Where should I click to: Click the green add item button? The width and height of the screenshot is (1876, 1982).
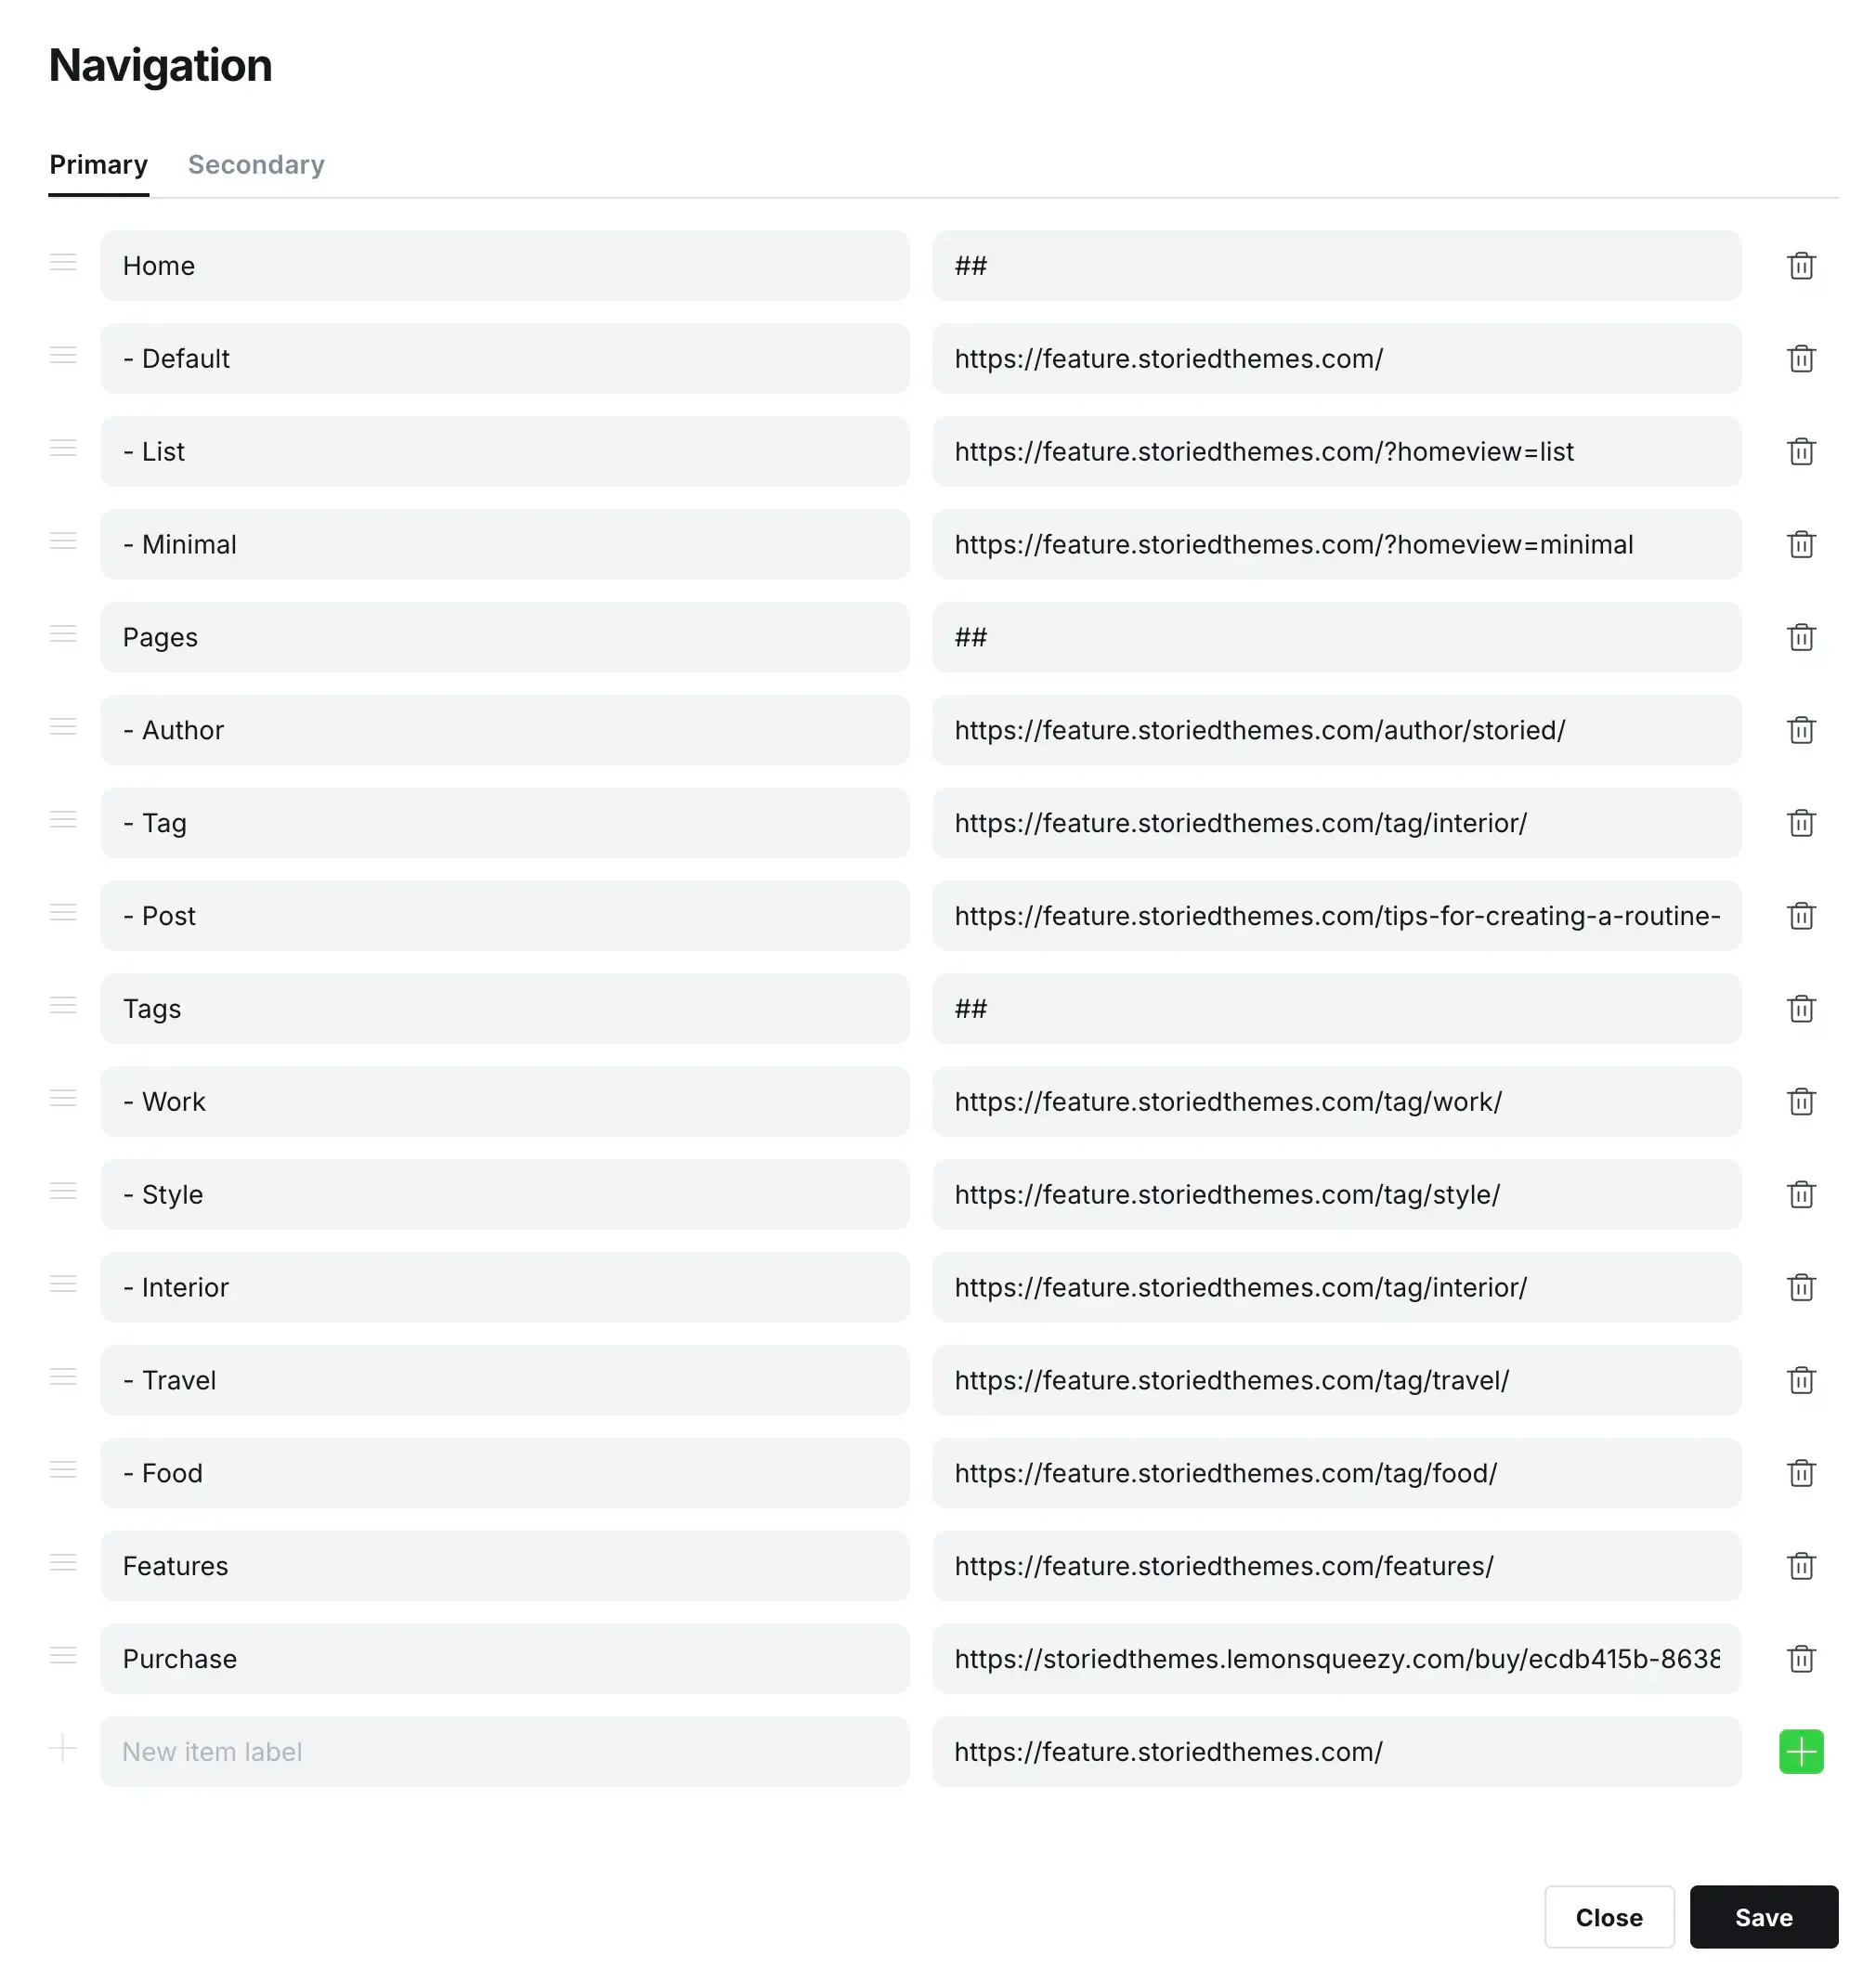(x=1801, y=1752)
